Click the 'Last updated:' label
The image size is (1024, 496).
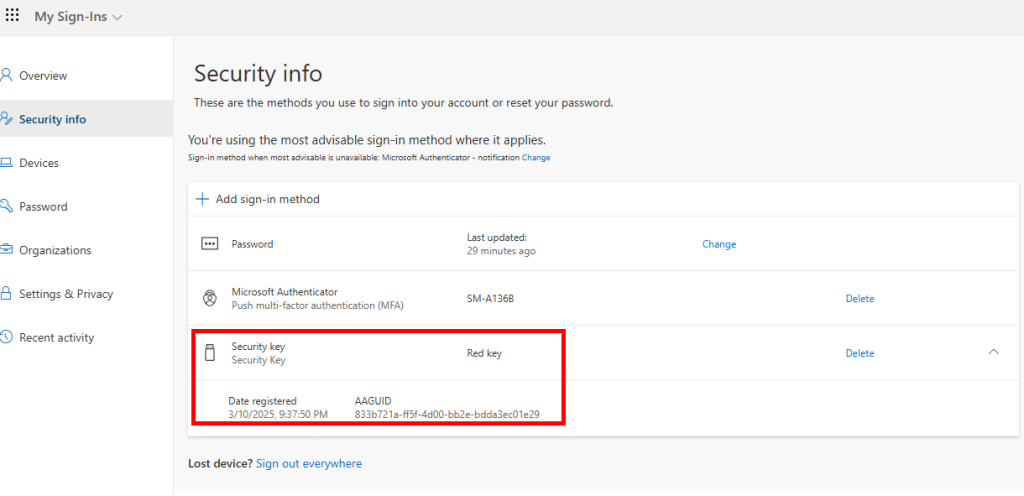pos(497,237)
